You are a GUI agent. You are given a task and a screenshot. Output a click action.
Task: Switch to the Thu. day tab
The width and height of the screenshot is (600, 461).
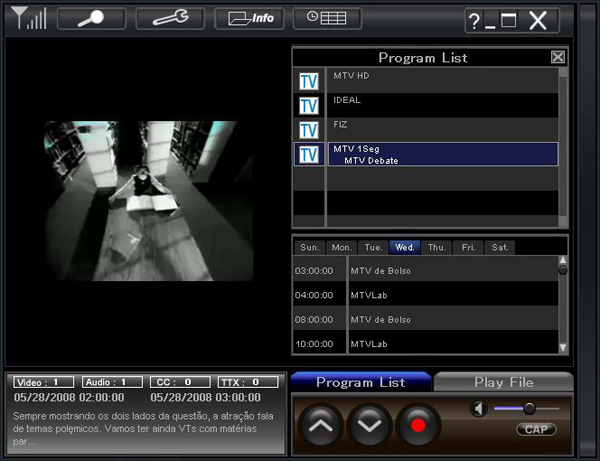437,248
